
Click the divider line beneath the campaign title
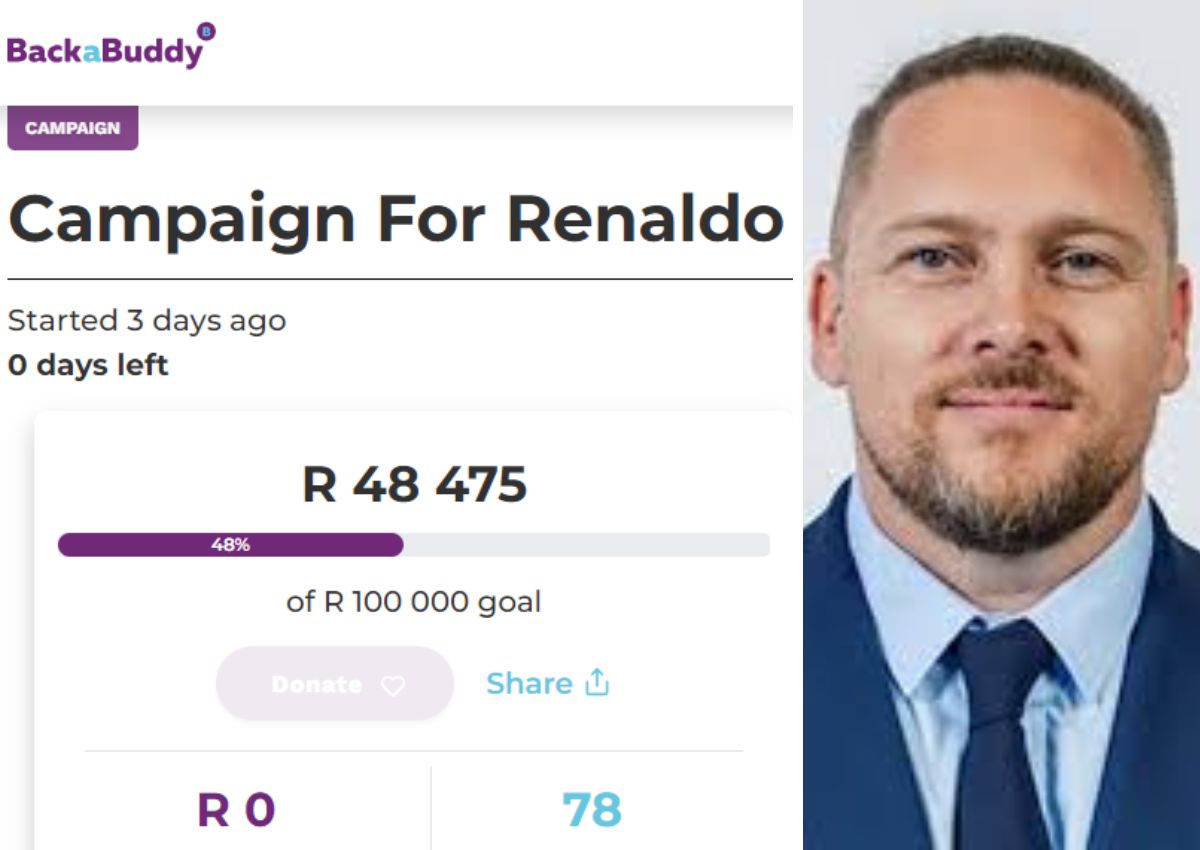(400, 279)
